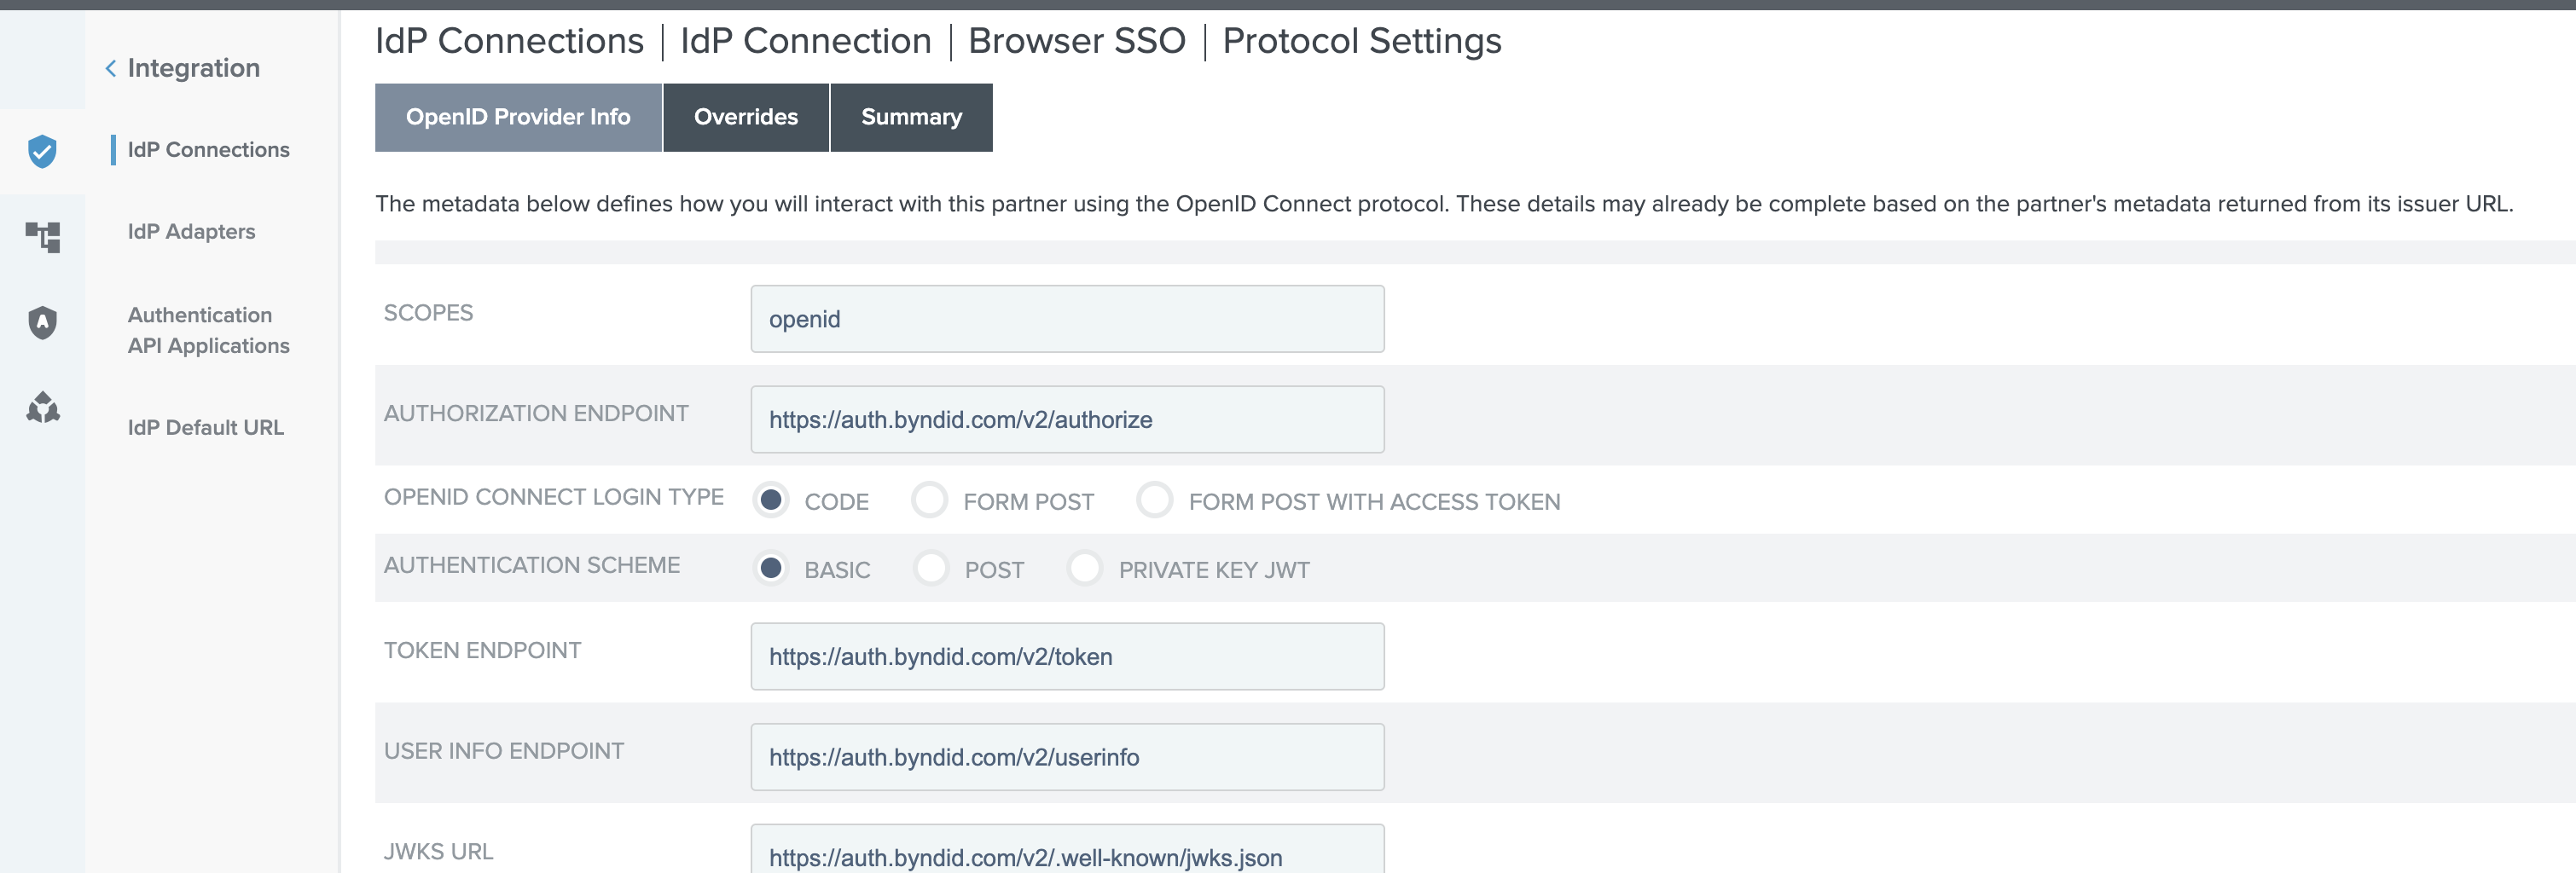Open Authentication API Applications page
Screen dimensions: 2576x873
pos(208,330)
